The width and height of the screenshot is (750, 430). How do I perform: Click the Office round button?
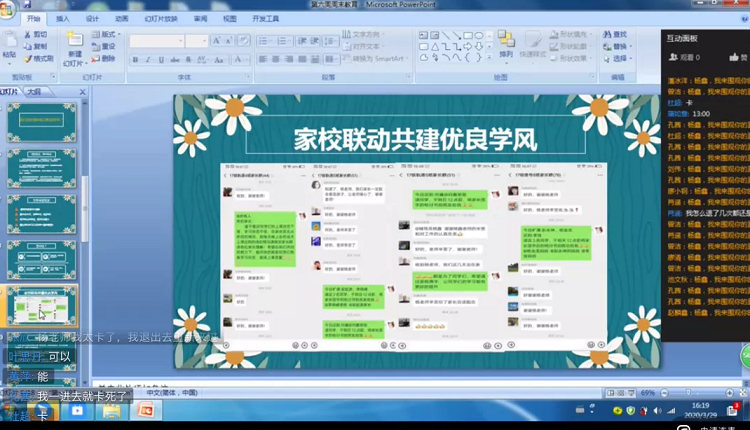8,10
